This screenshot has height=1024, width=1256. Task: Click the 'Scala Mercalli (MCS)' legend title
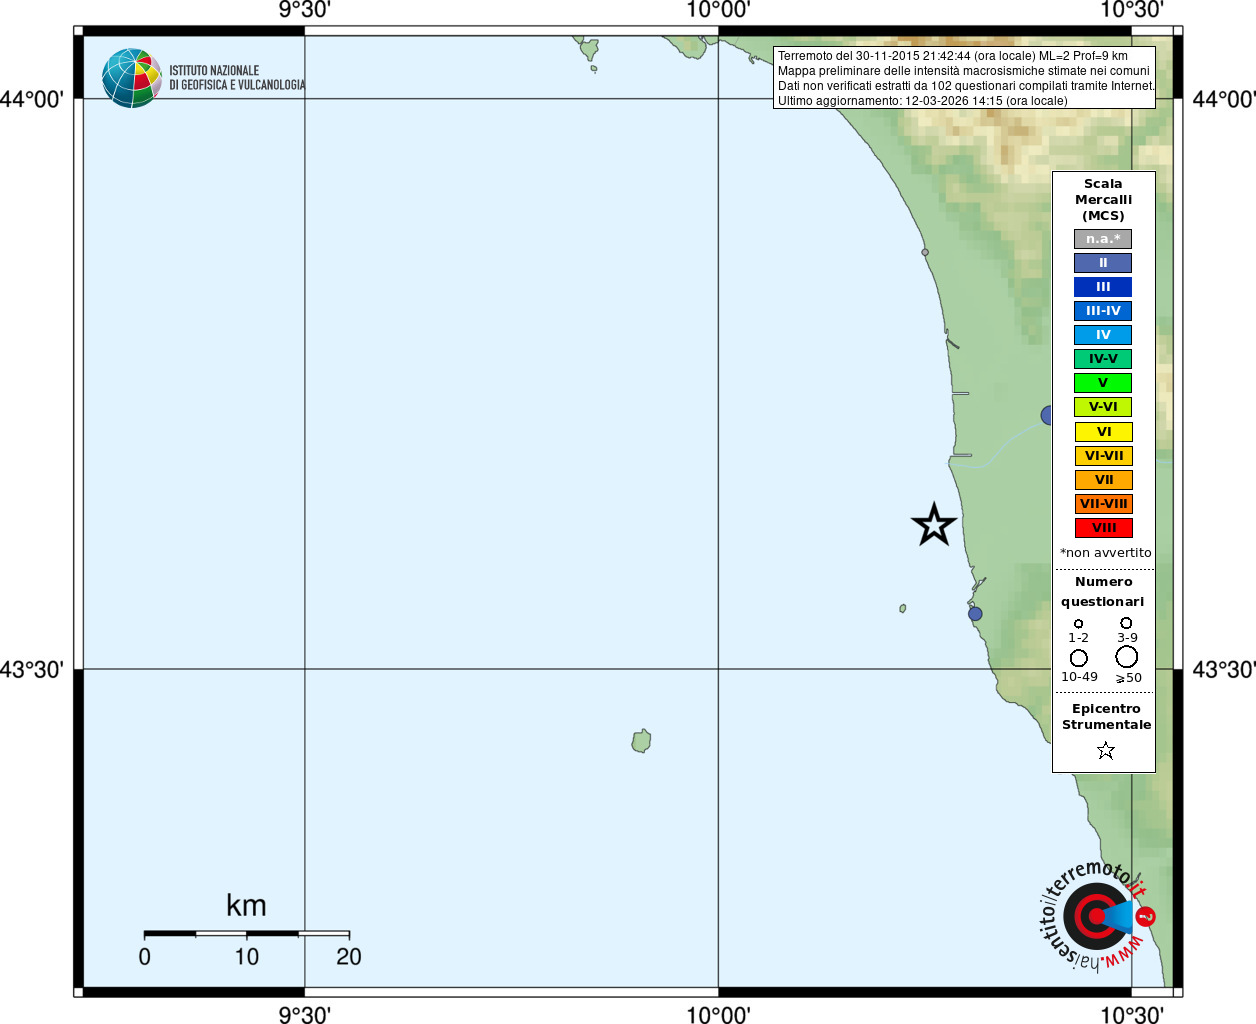(1103, 200)
